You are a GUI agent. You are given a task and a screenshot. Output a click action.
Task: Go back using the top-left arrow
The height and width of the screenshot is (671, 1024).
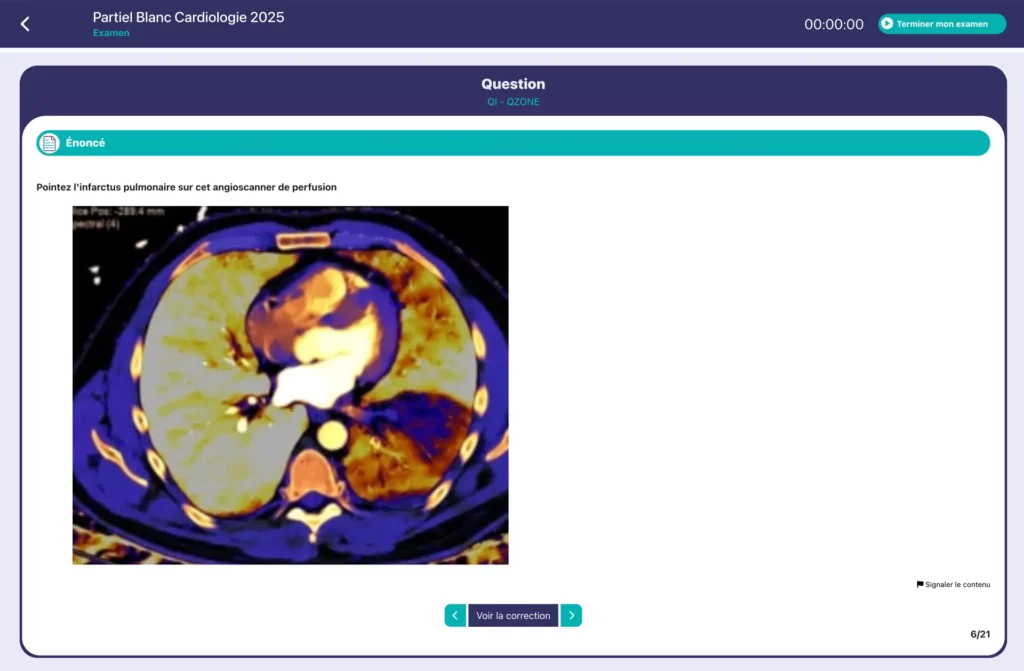pos(25,24)
